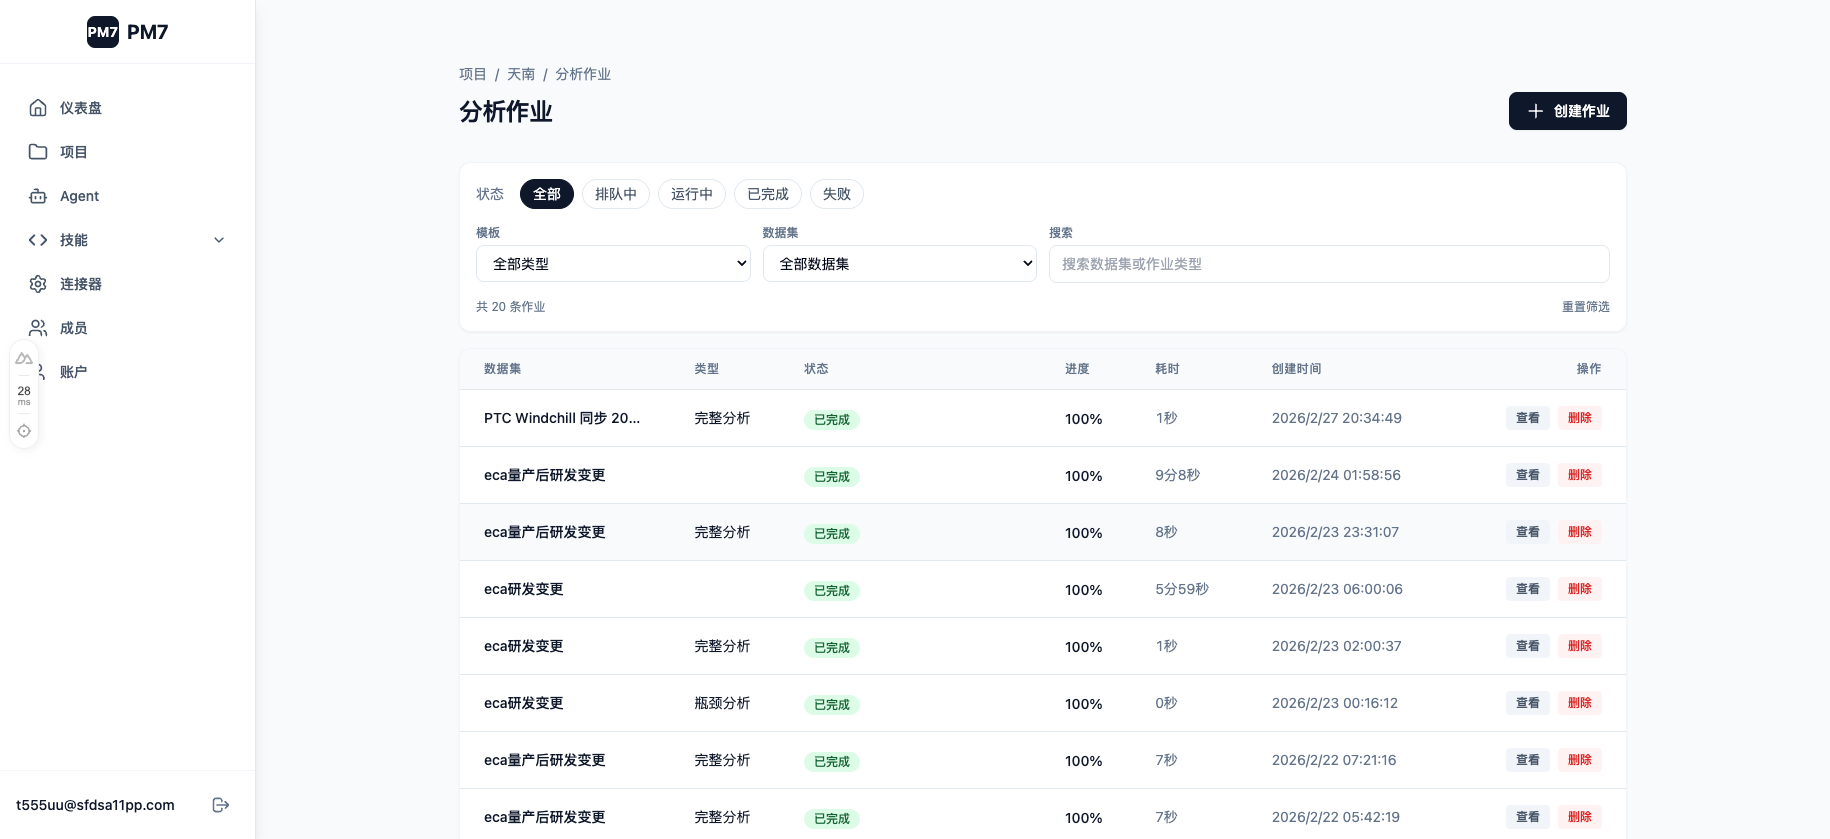
Task: Expand the 技能 menu chevron
Action: 219,240
